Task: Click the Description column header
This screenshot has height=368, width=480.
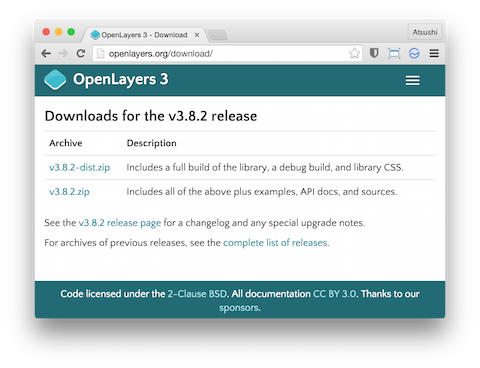Action: pos(151,143)
